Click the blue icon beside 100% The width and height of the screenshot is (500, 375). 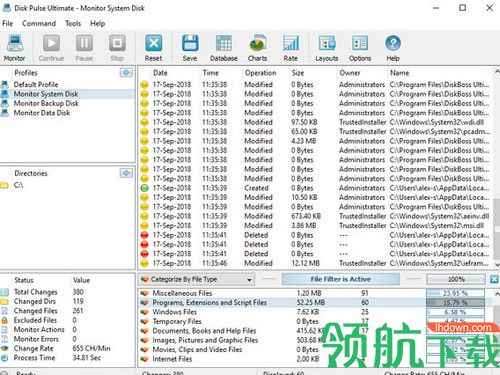[x=494, y=279]
